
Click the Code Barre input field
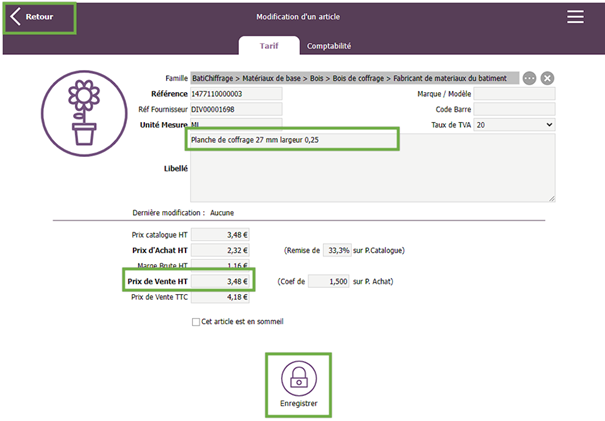(514, 109)
